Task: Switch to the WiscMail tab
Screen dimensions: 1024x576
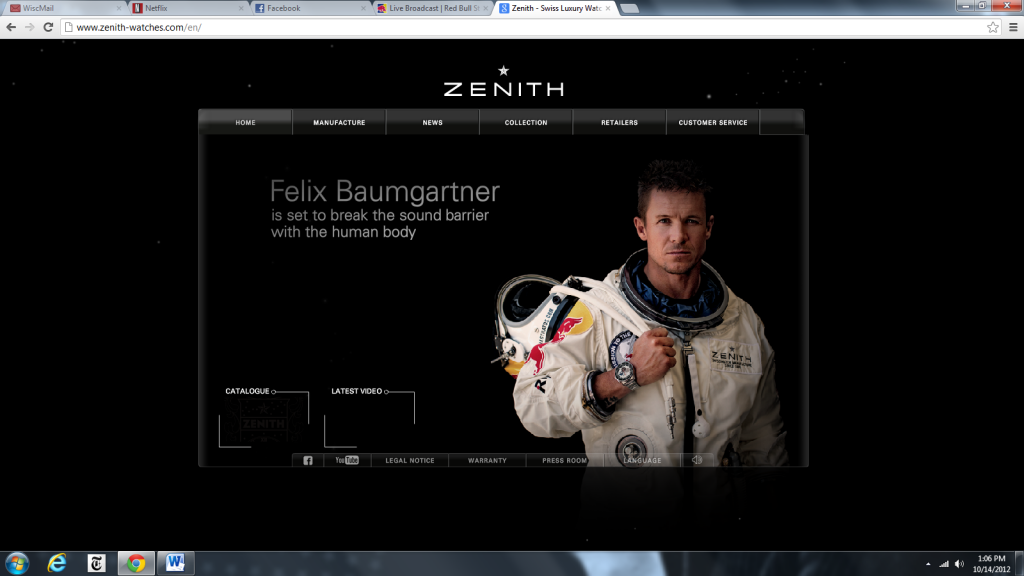Action: point(64,8)
